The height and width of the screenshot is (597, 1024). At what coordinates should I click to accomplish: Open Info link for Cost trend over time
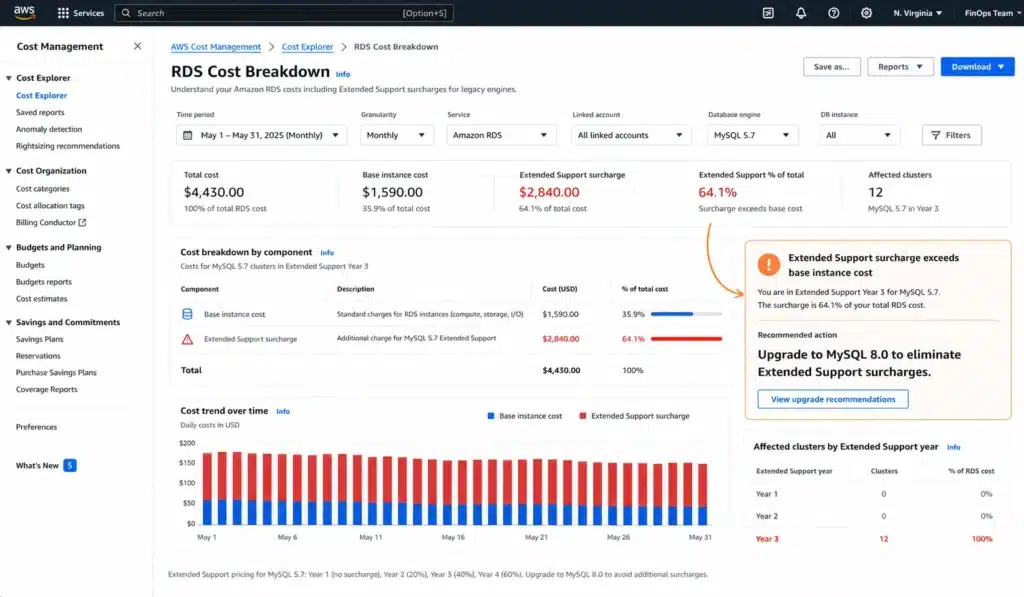point(283,411)
